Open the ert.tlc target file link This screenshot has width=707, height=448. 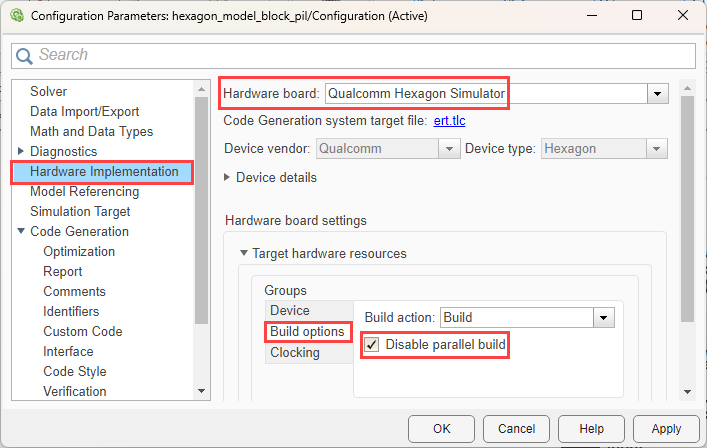pos(449,121)
